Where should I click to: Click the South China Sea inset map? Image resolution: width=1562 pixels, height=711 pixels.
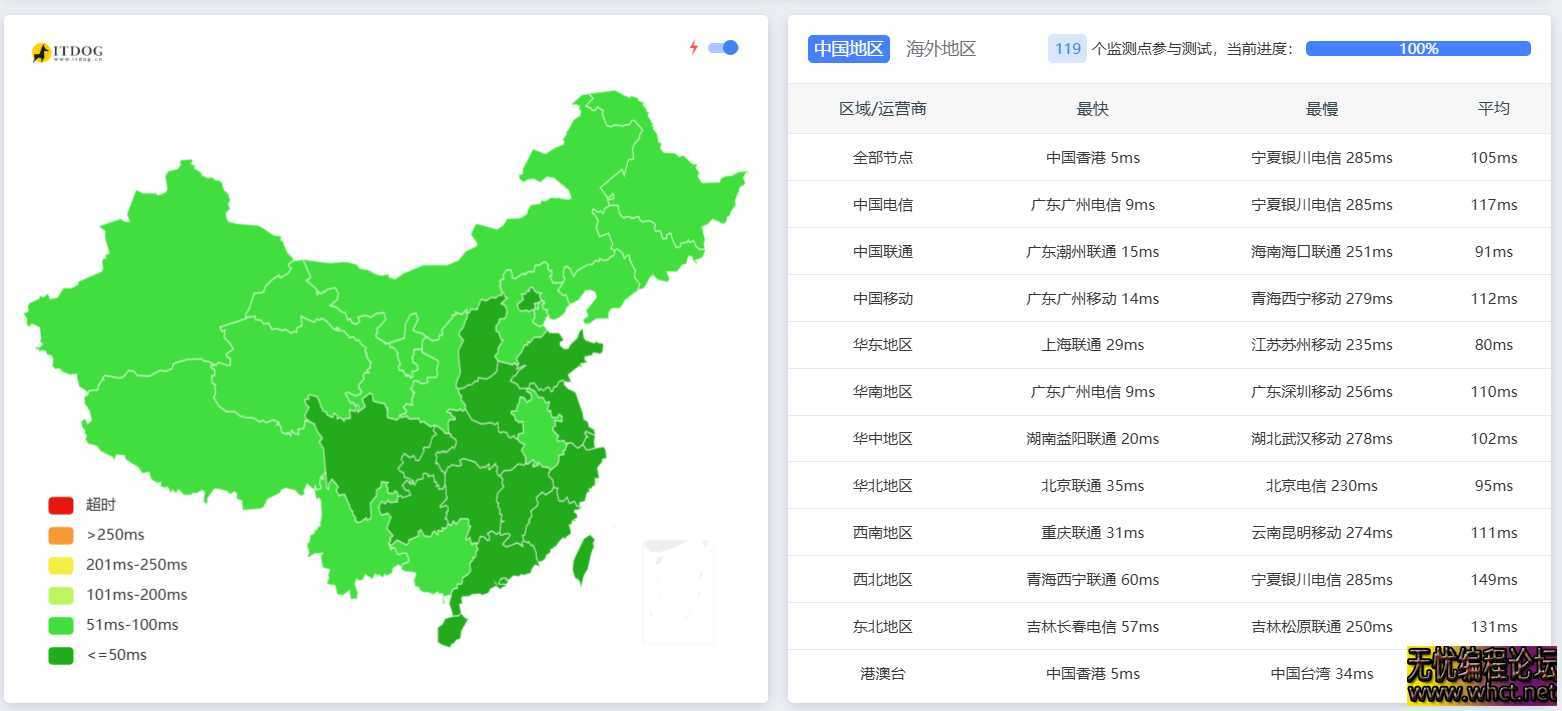click(678, 590)
